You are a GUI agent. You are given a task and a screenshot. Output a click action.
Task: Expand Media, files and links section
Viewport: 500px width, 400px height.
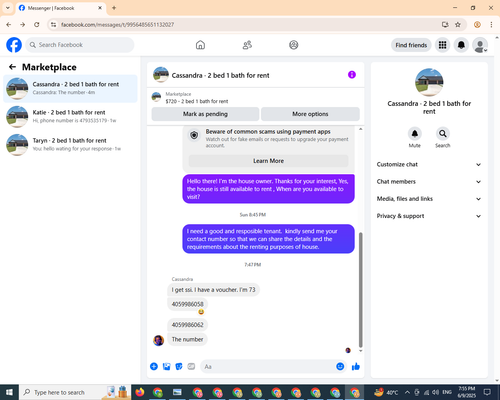[x=429, y=199]
